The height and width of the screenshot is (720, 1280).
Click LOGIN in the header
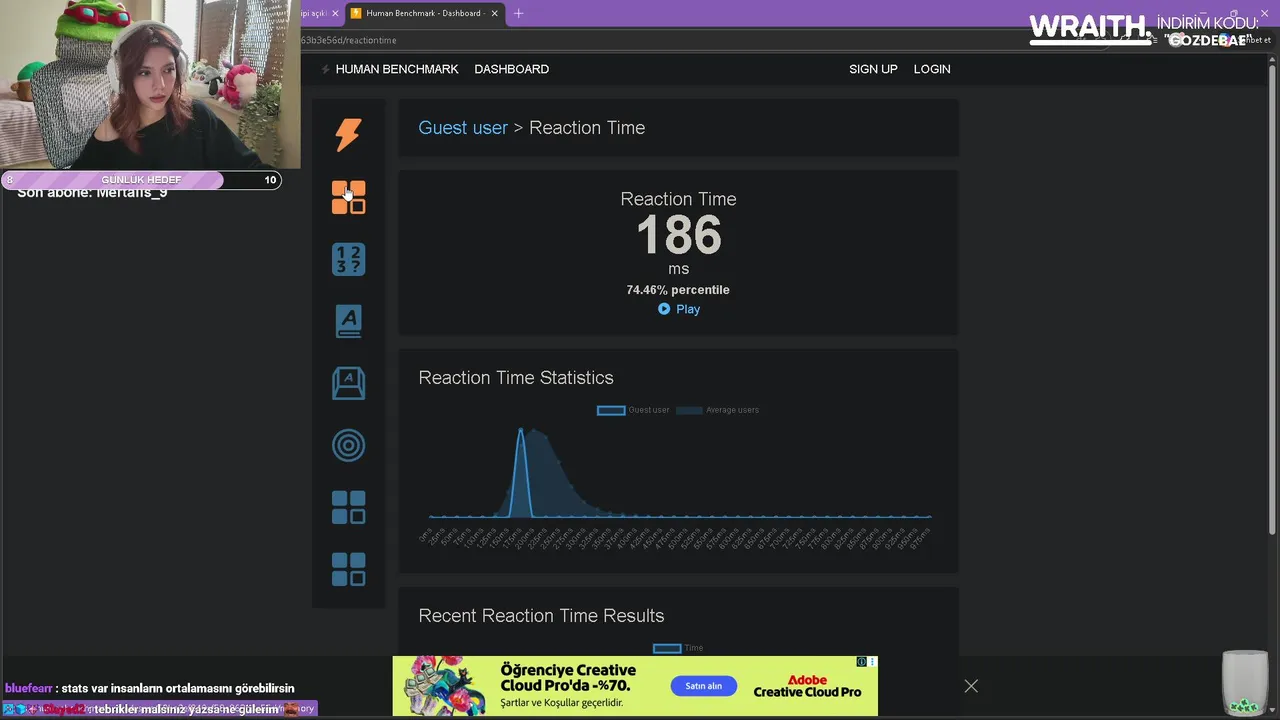tap(932, 69)
